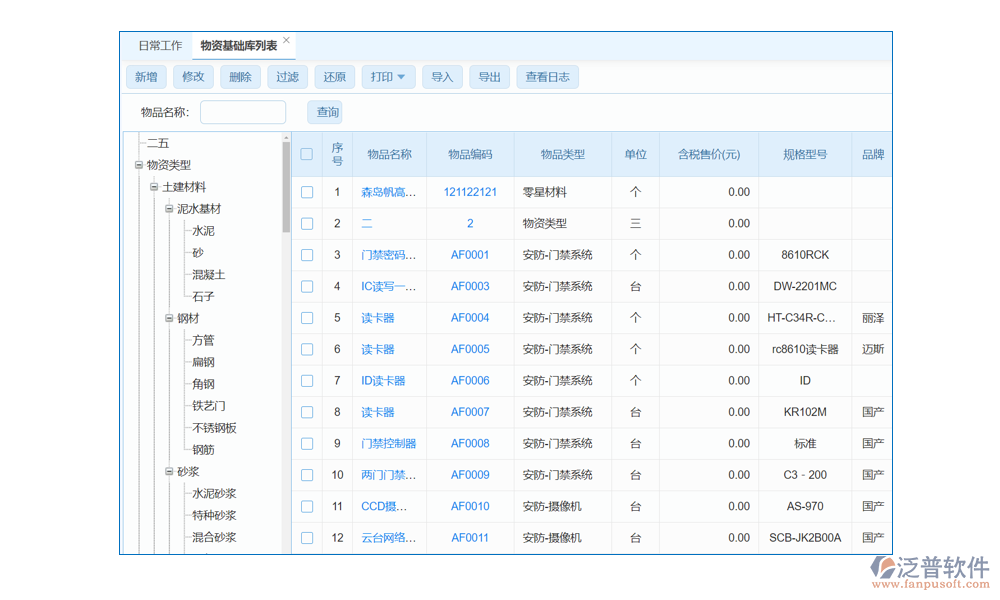Open the 打印 dropdown arrow

401,77
